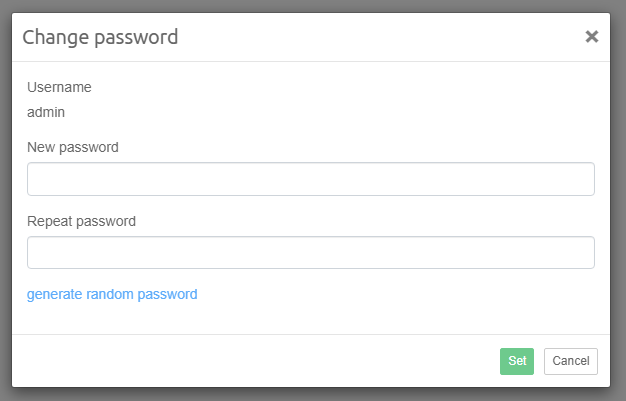The image size is (626, 401).
Task: Close the Change password dialog with X
Action: [591, 37]
